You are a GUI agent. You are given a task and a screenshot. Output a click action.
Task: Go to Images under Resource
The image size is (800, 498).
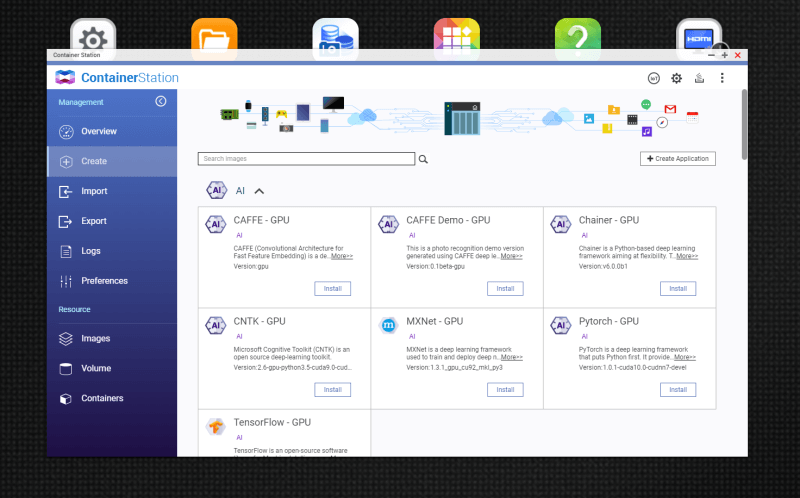[112, 338]
